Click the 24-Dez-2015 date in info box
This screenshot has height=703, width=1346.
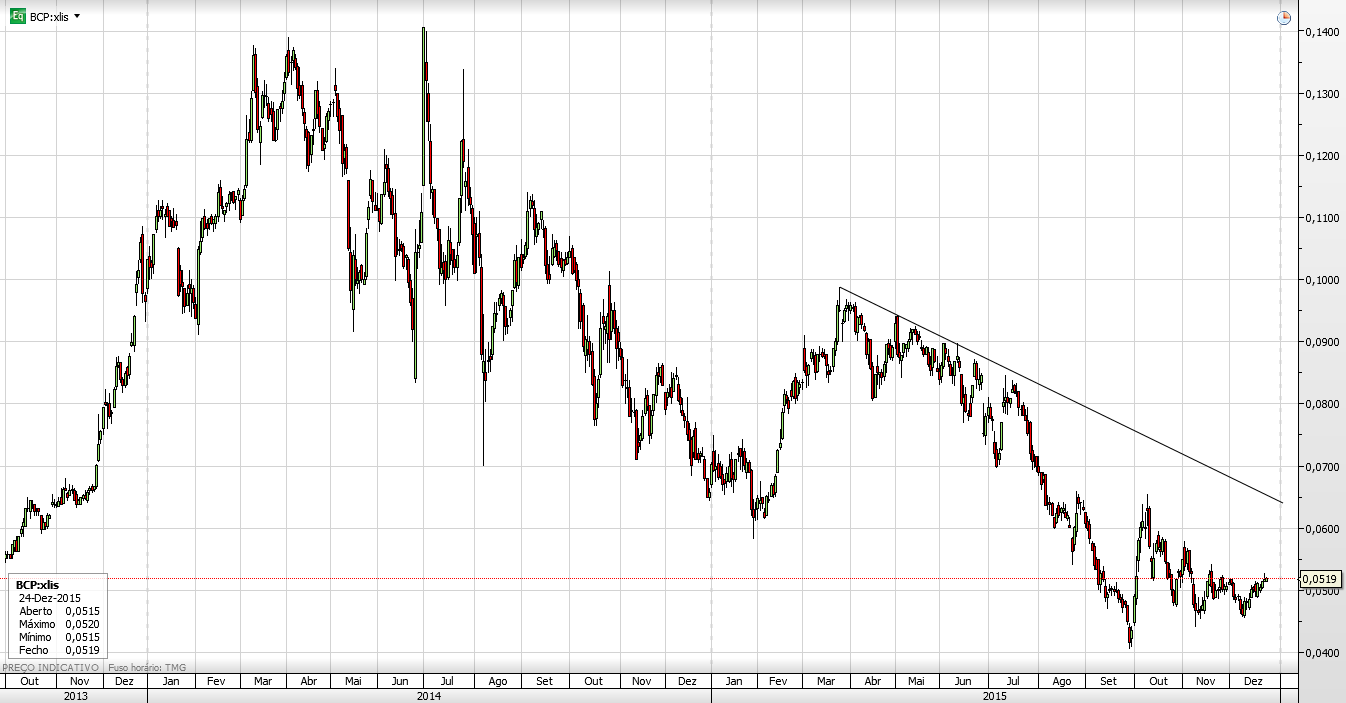[50, 598]
